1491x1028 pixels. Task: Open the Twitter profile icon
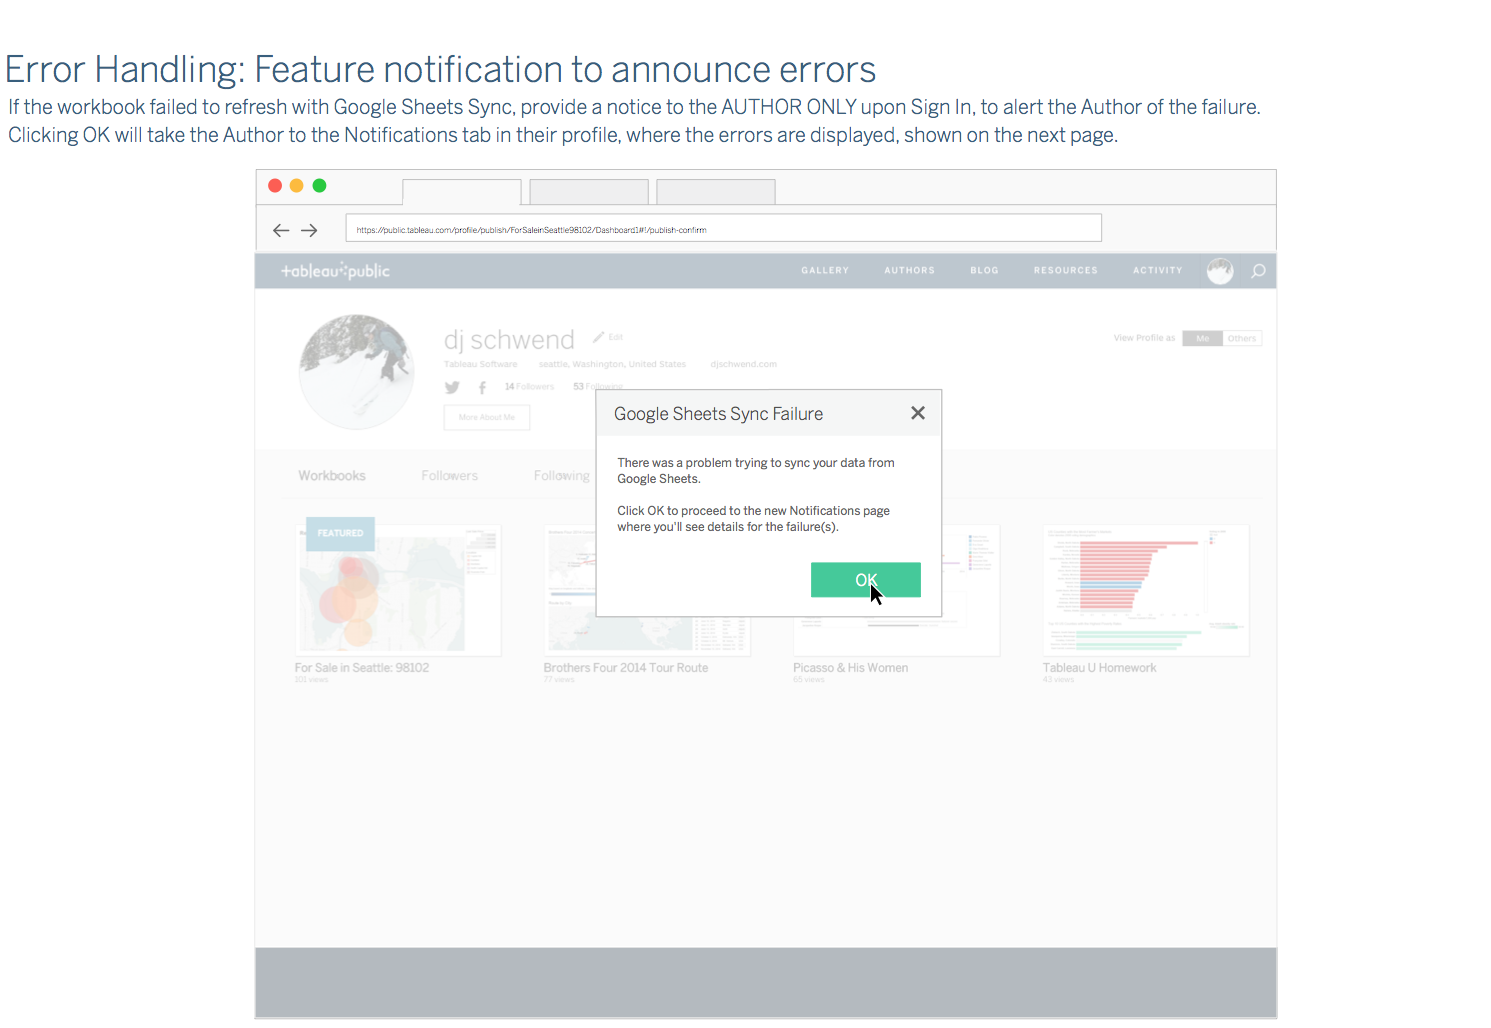[452, 387]
